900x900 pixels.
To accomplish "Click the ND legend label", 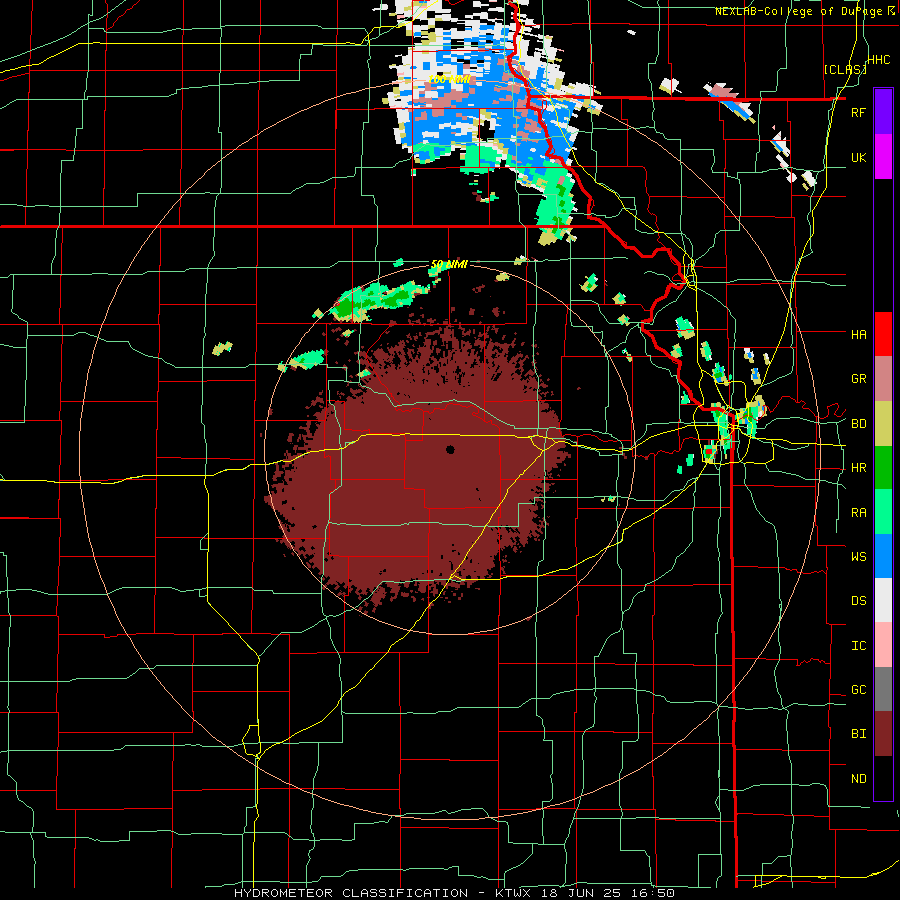I will point(858,779).
